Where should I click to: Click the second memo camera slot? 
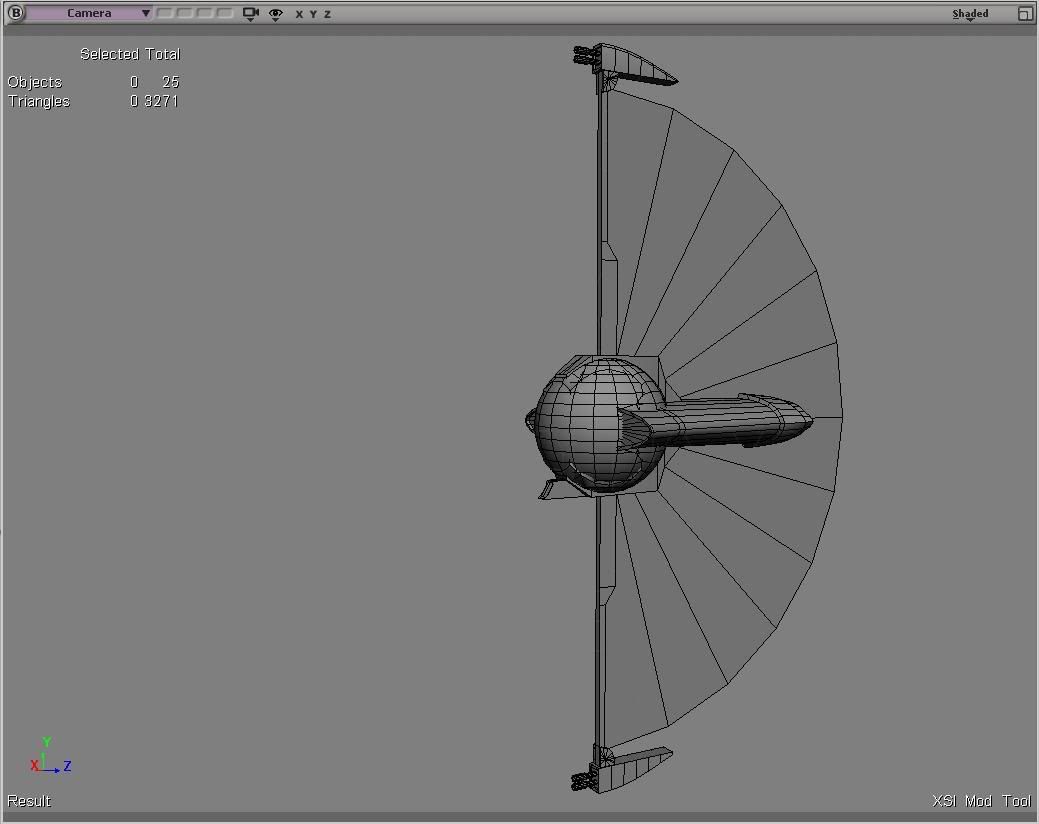pos(185,13)
